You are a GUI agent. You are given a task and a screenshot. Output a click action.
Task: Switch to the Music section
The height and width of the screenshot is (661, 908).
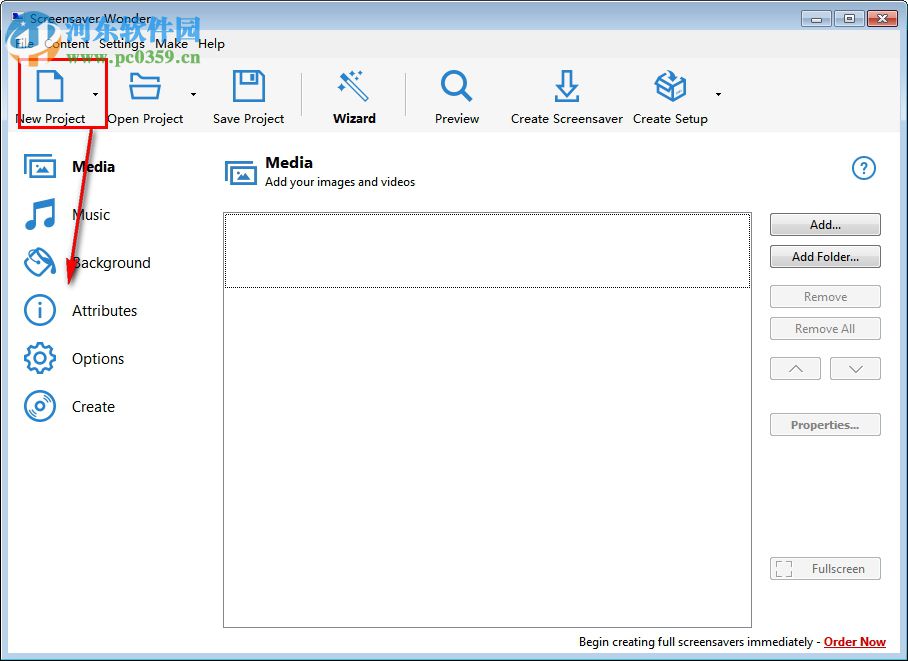(x=91, y=214)
